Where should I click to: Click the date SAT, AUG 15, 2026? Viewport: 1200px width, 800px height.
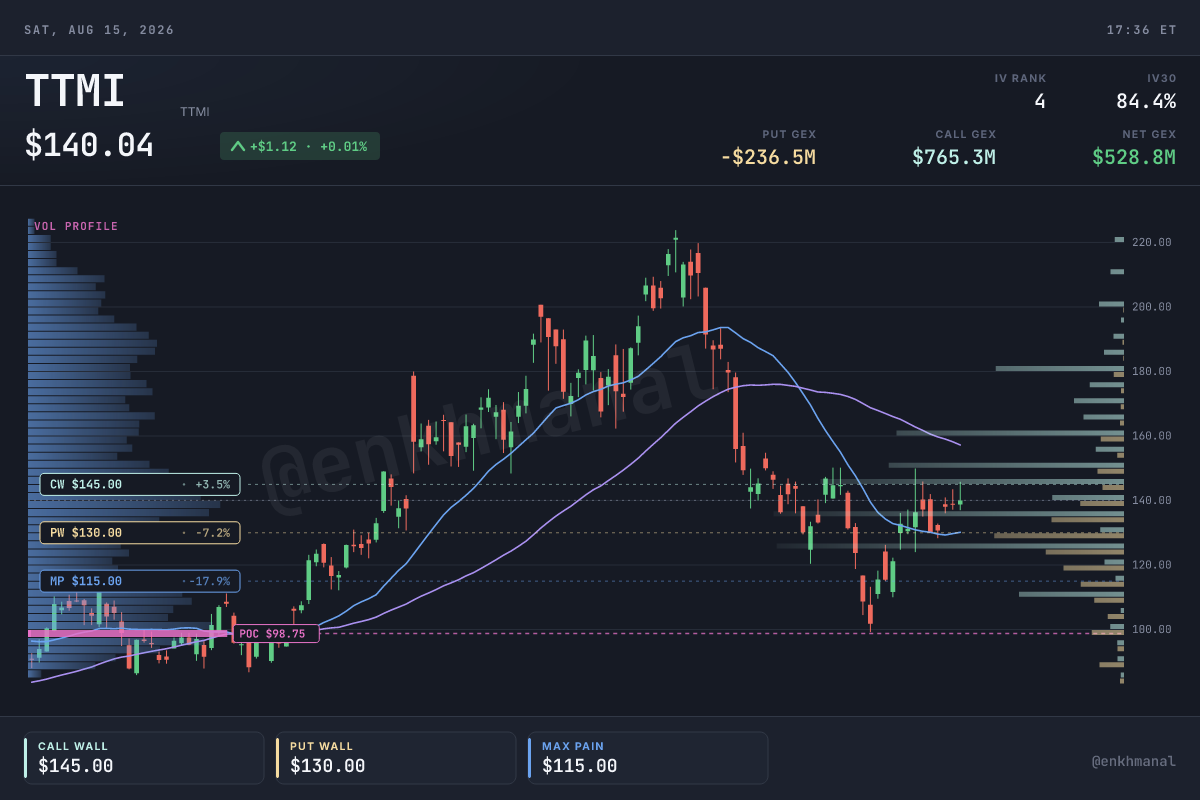coord(99,30)
